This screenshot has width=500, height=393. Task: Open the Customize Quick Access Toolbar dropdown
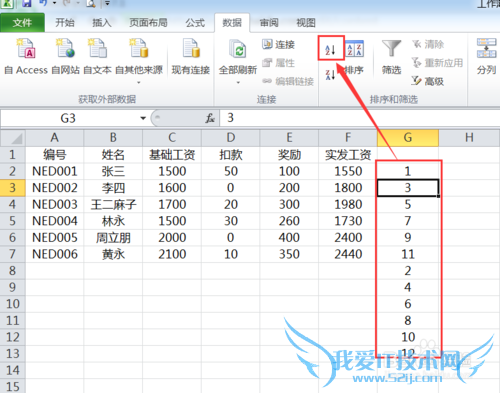107,4
